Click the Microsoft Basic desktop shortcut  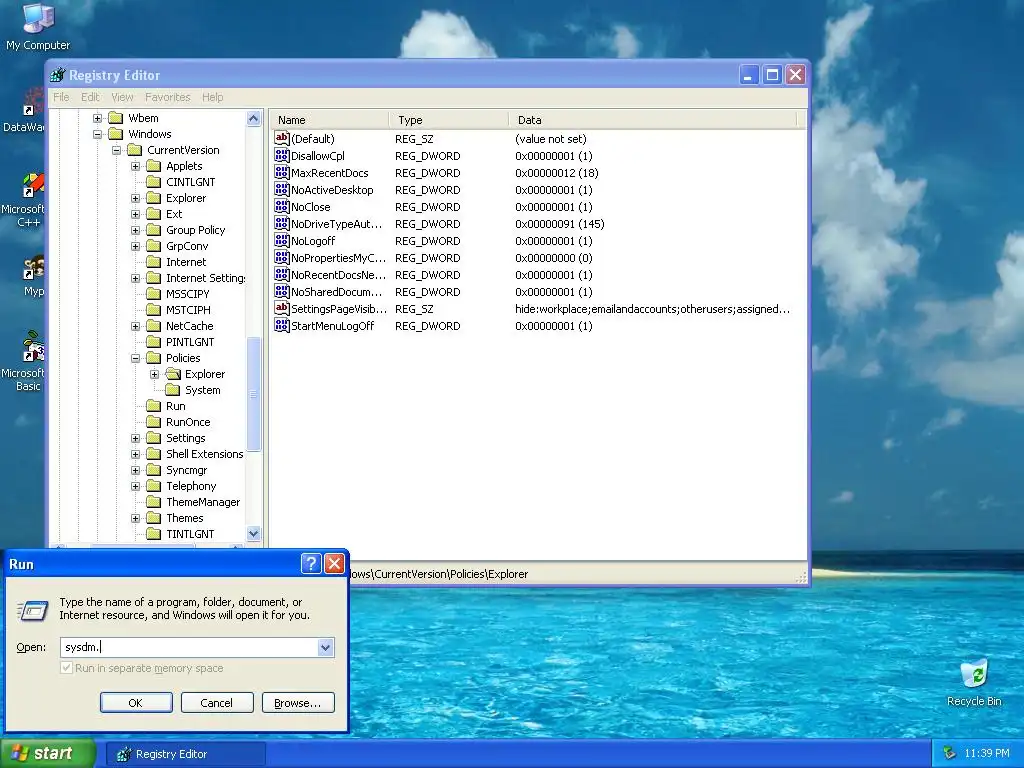(x=28, y=361)
